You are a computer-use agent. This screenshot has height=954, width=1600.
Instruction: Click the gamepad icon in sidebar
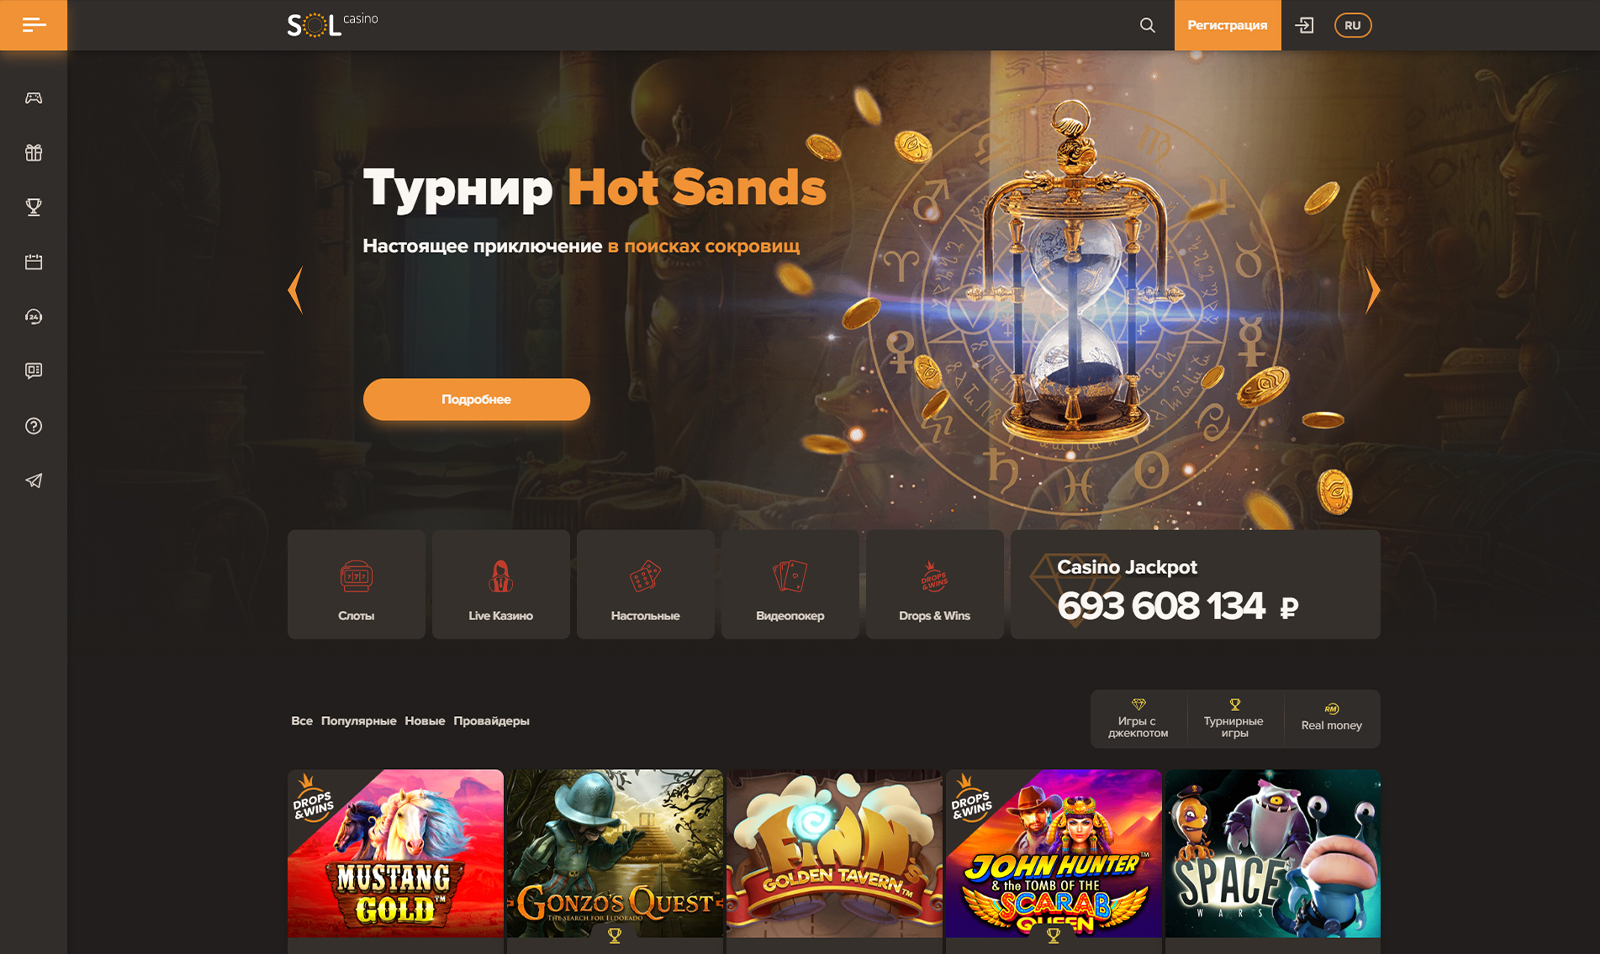33,98
